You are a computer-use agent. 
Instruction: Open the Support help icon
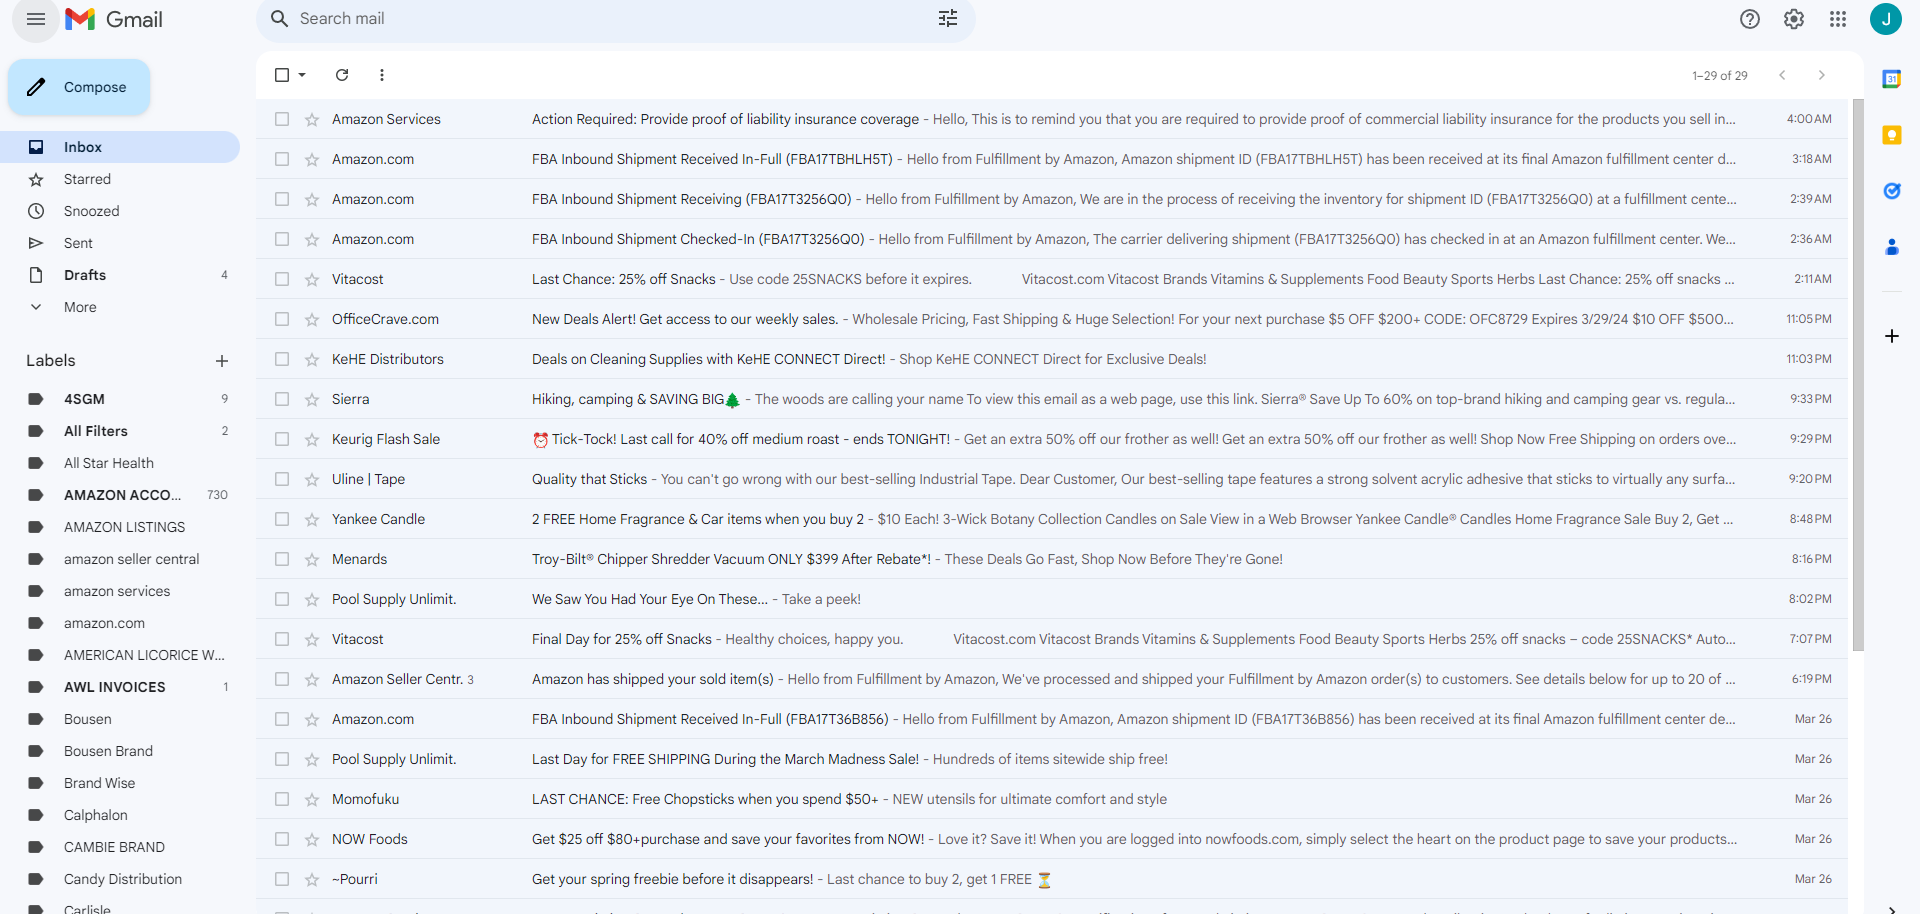[x=1750, y=19]
